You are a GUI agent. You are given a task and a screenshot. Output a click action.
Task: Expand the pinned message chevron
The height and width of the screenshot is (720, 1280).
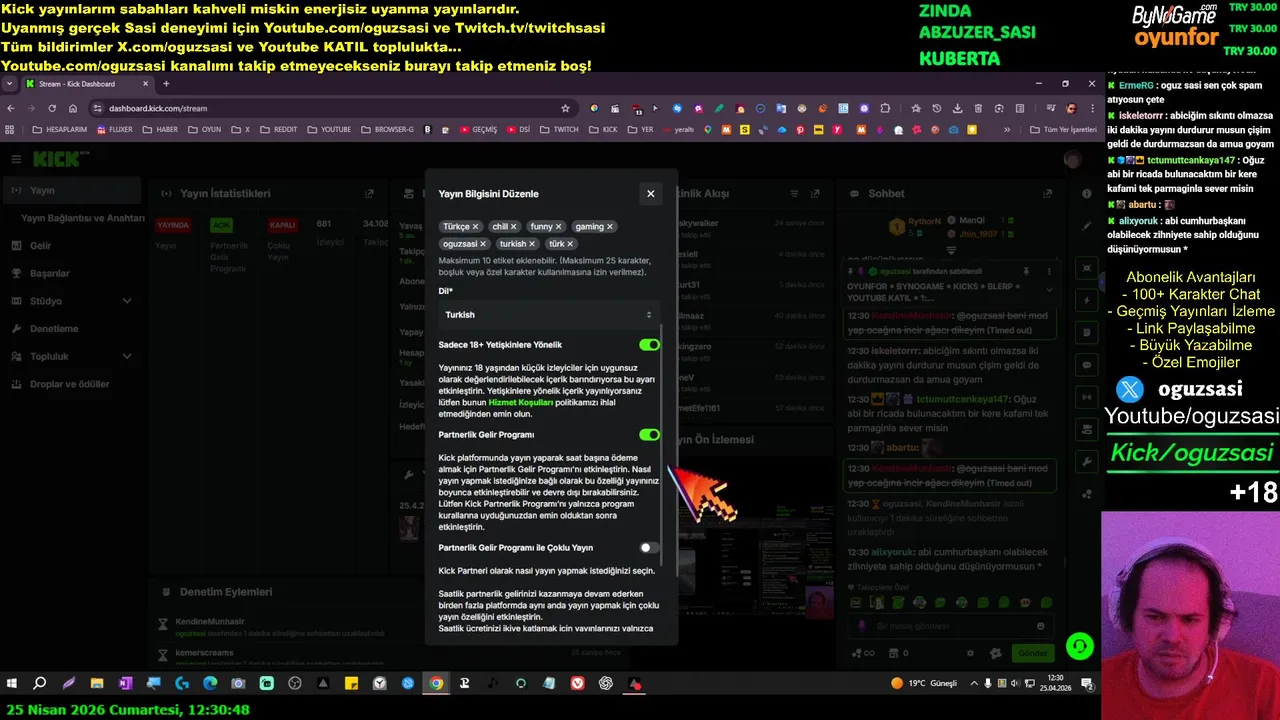point(1049,290)
